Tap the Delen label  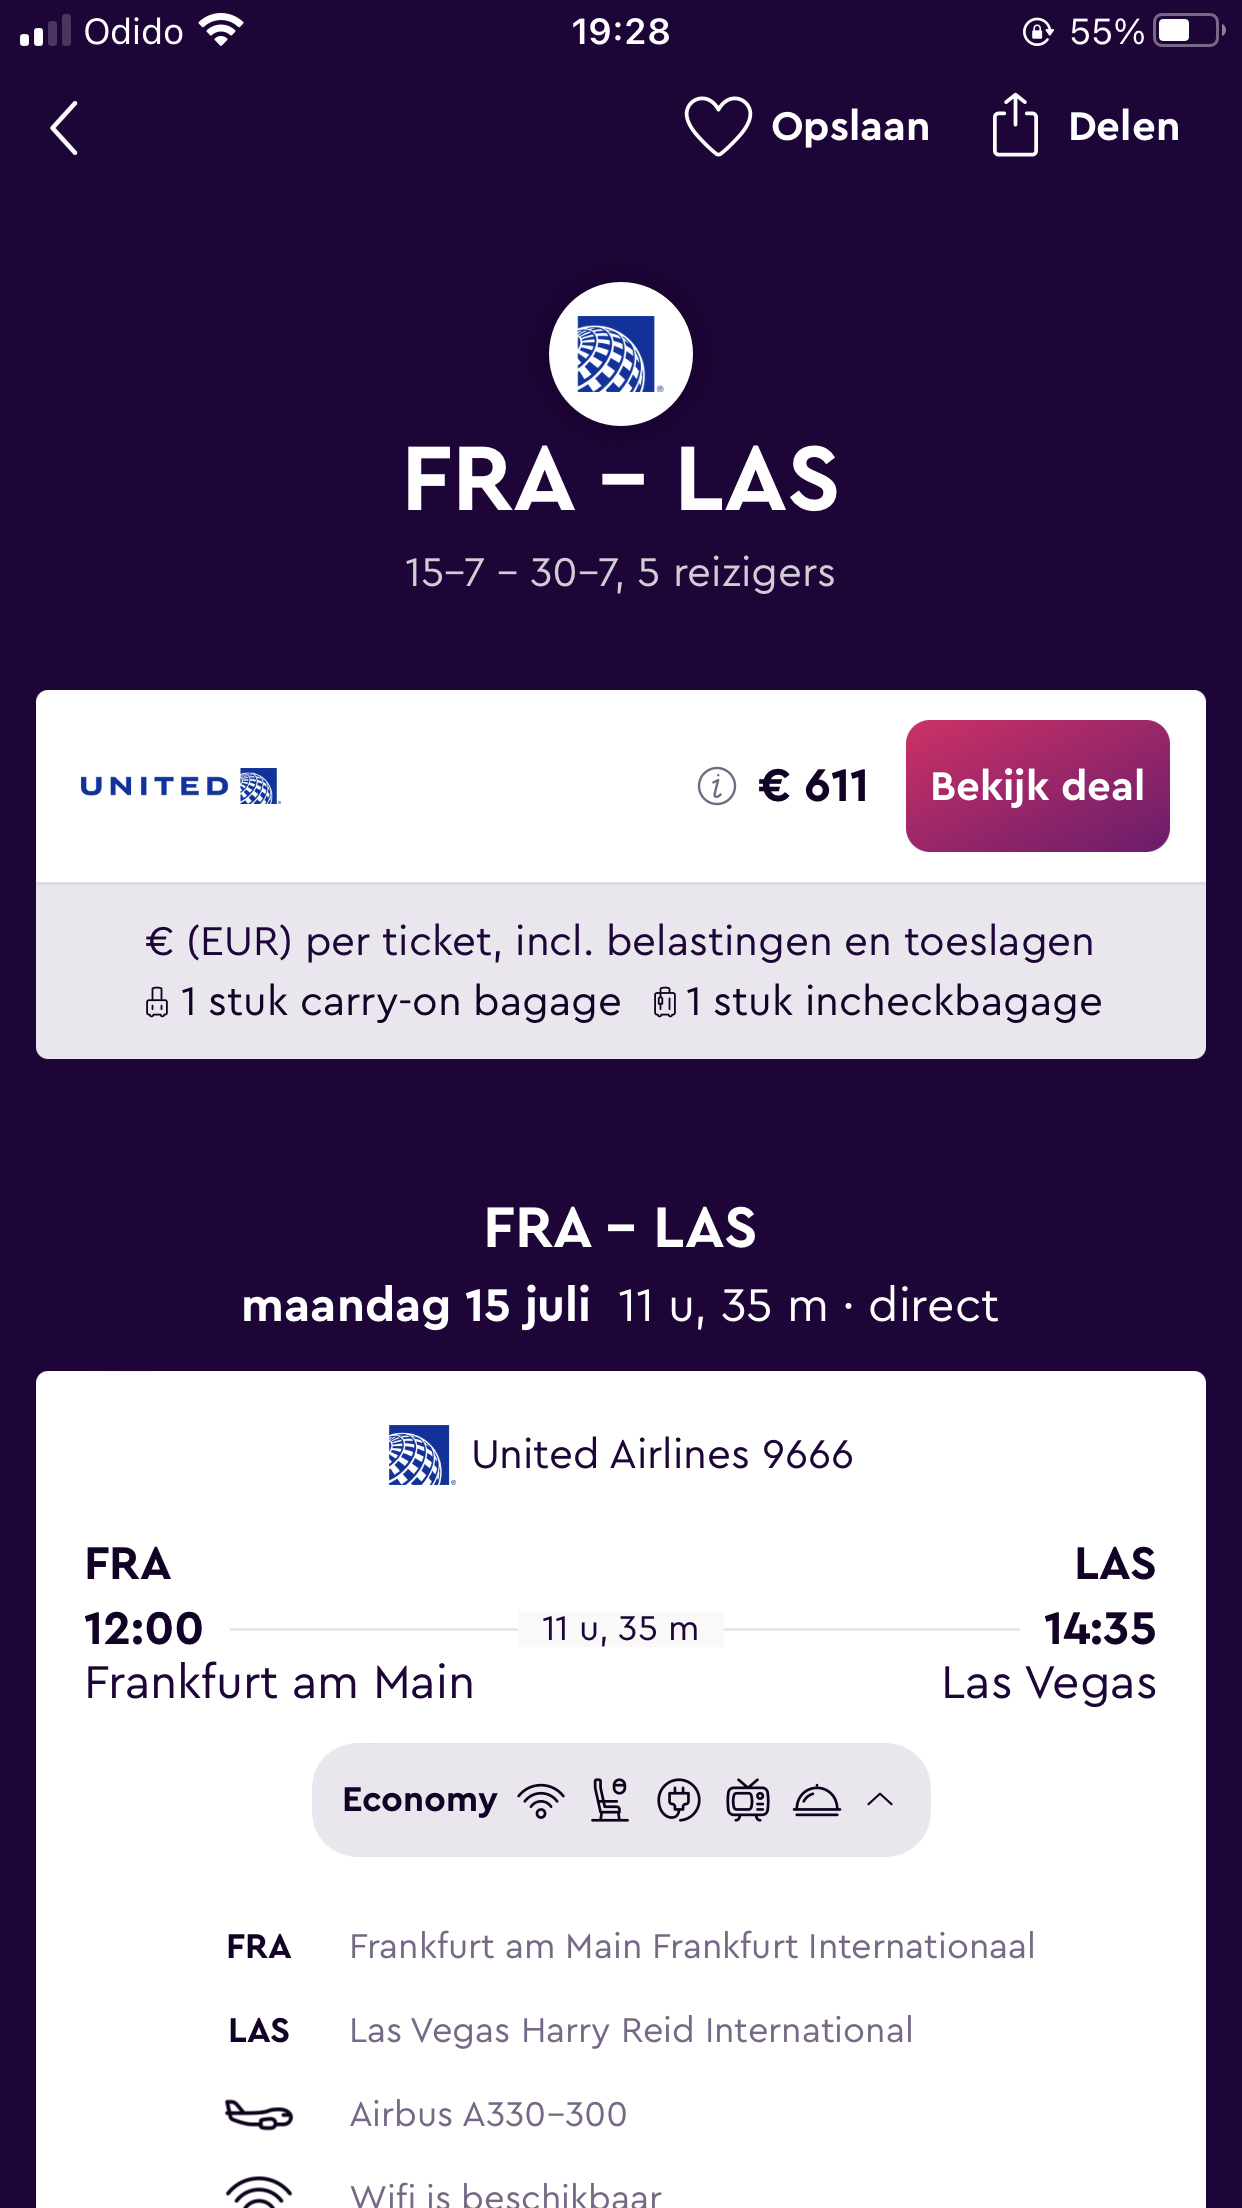coord(1123,127)
